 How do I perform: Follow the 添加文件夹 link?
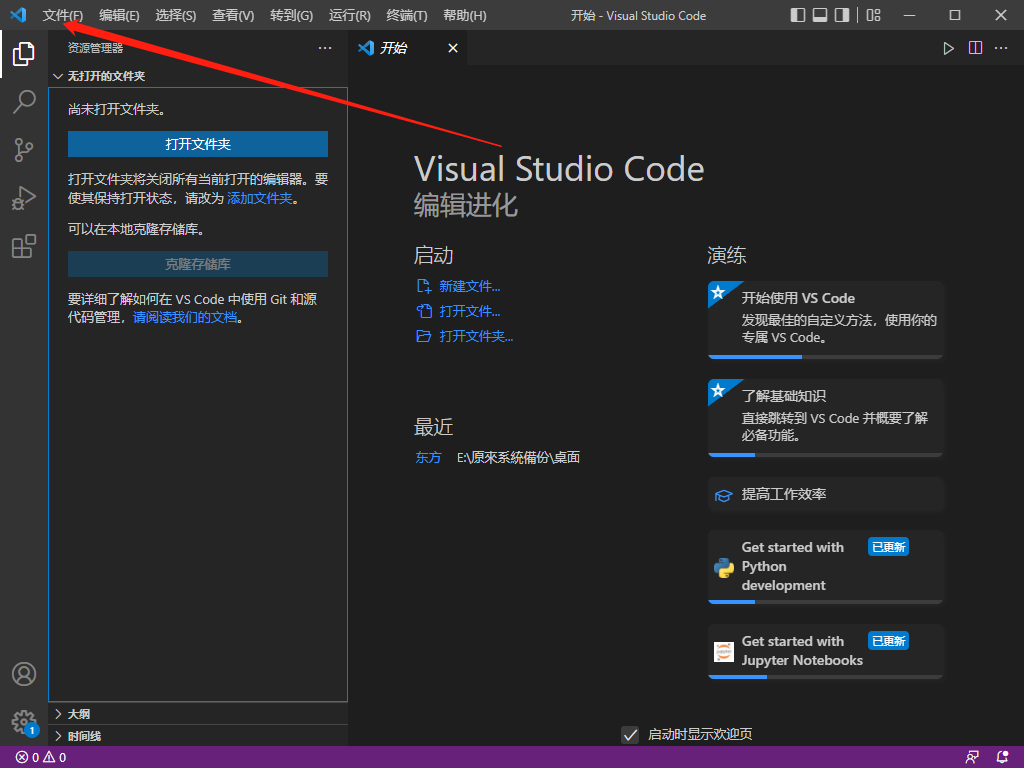[259, 198]
